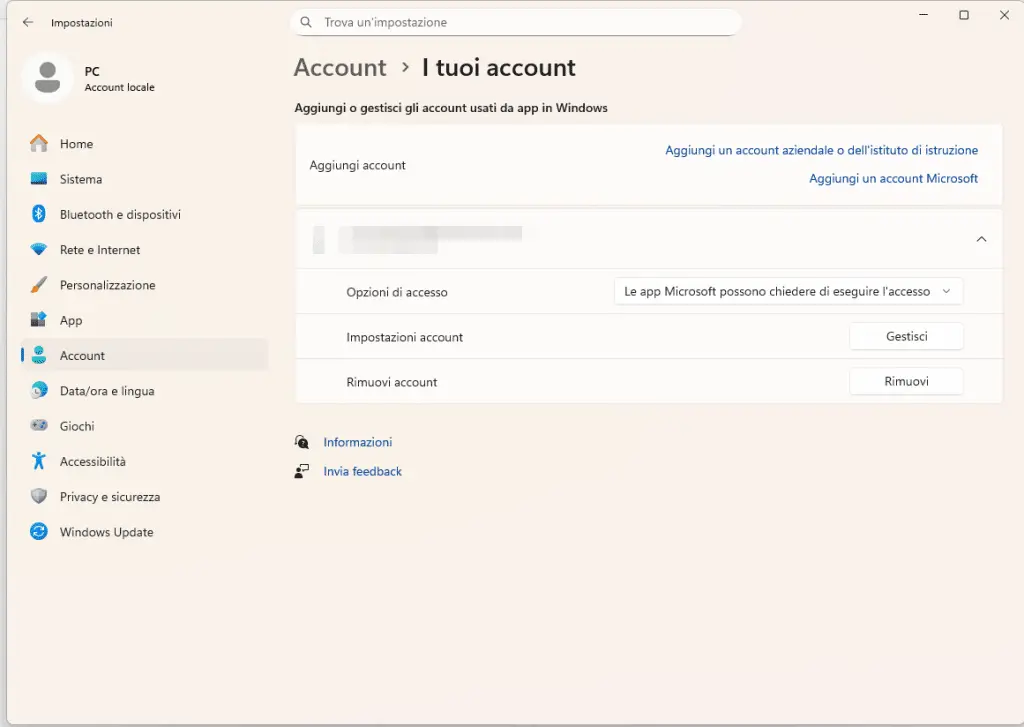Click the Home icon in sidebar
The image size is (1024, 727).
(39, 144)
